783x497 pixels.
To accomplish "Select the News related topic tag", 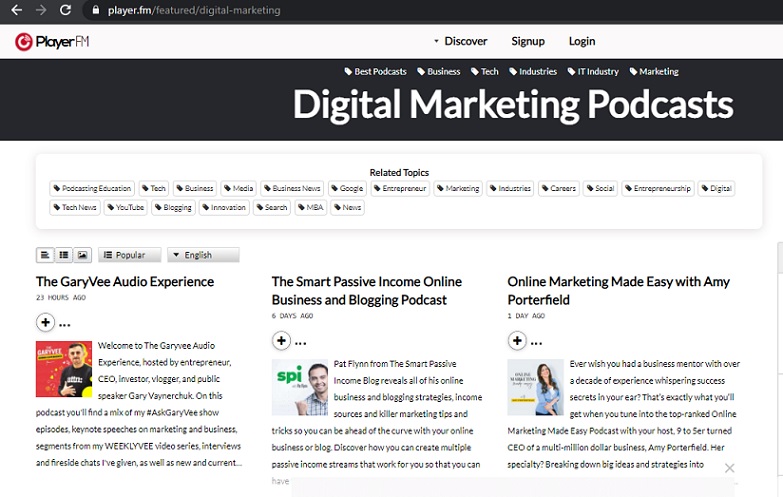I will click(348, 207).
